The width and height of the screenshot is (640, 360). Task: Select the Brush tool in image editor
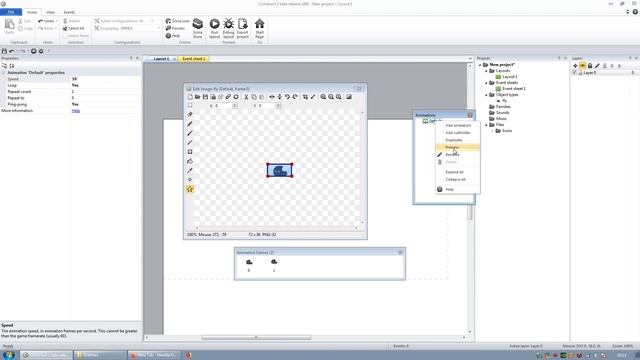pos(190,133)
